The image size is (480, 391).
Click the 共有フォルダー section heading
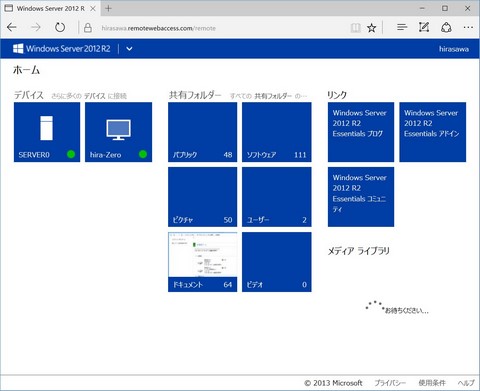pos(195,95)
